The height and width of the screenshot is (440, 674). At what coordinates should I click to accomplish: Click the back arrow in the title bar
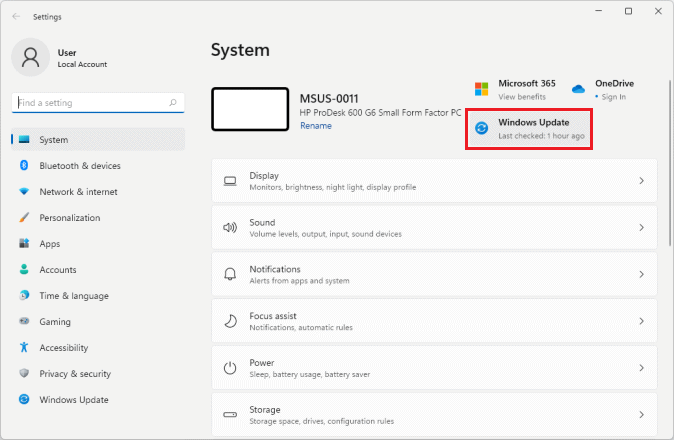[x=16, y=17]
